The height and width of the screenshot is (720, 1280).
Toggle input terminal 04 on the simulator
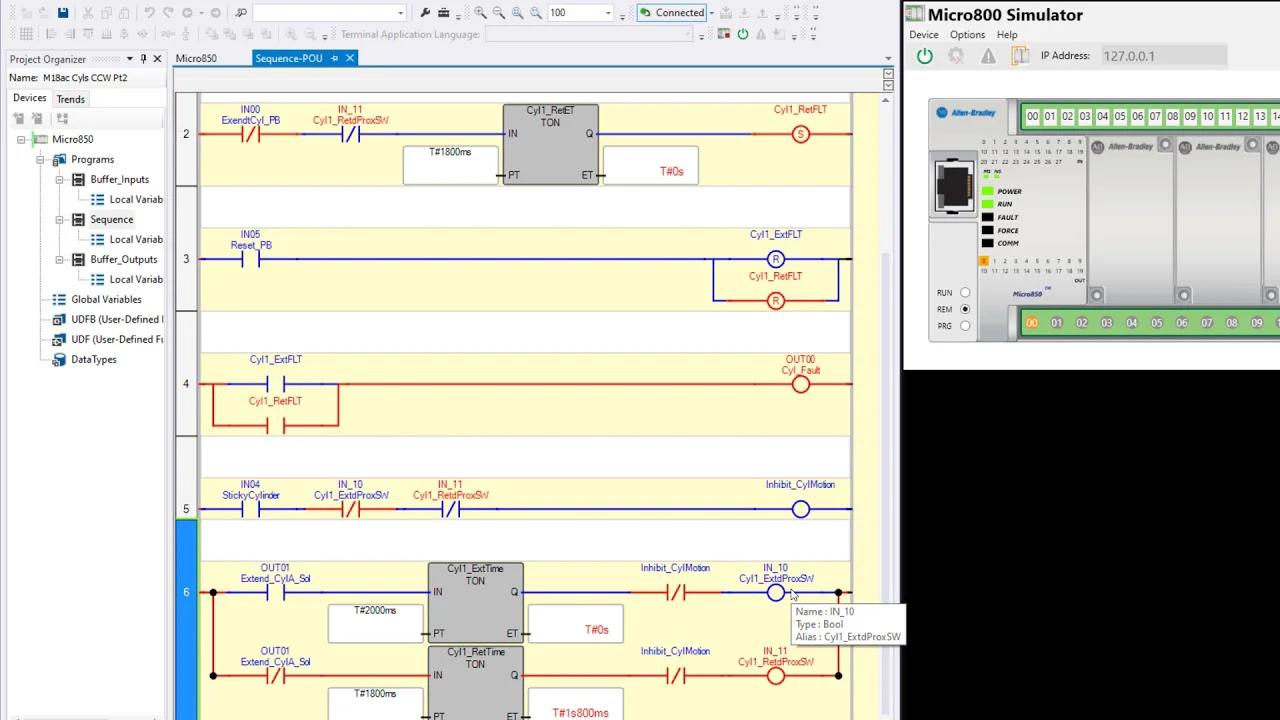[1103, 117]
